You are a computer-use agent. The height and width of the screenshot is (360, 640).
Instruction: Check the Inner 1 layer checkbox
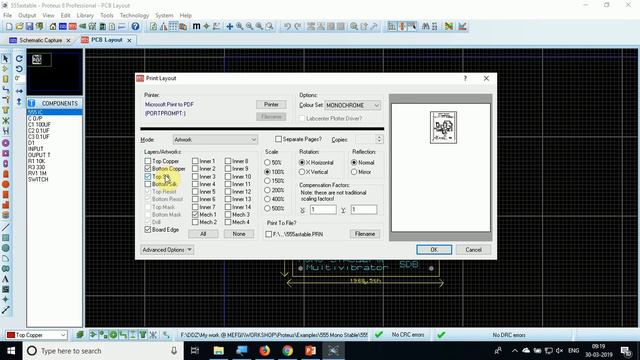click(x=195, y=161)
